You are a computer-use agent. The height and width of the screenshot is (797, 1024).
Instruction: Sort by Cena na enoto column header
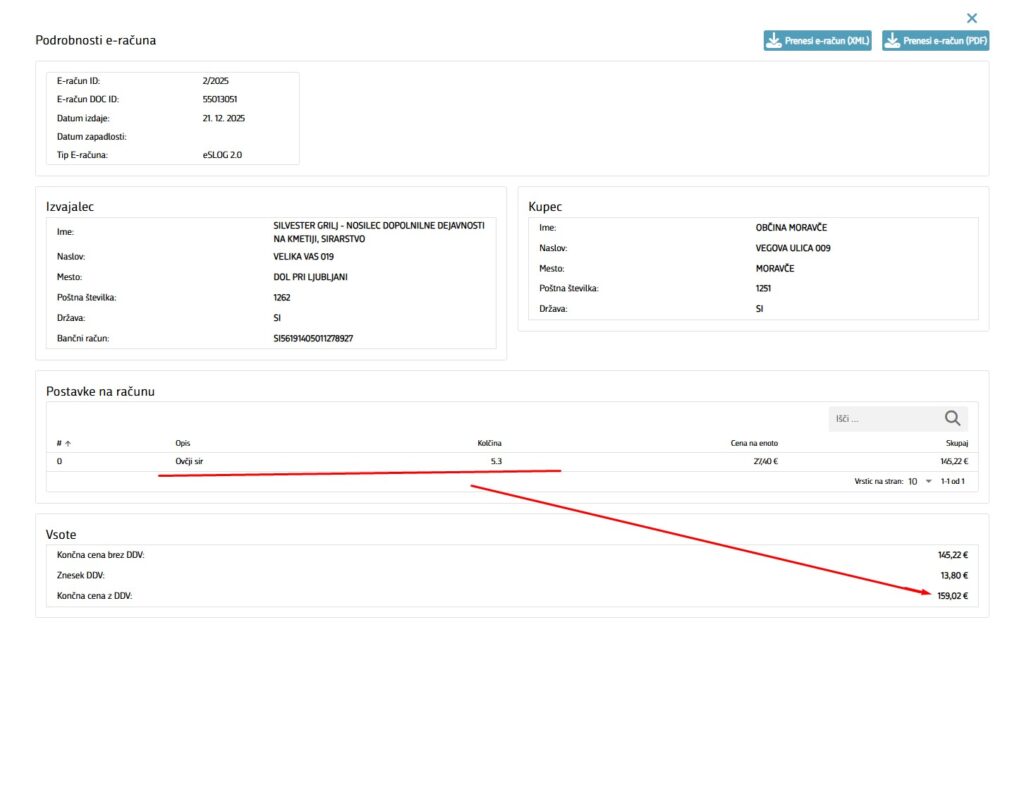pos(754,442)
